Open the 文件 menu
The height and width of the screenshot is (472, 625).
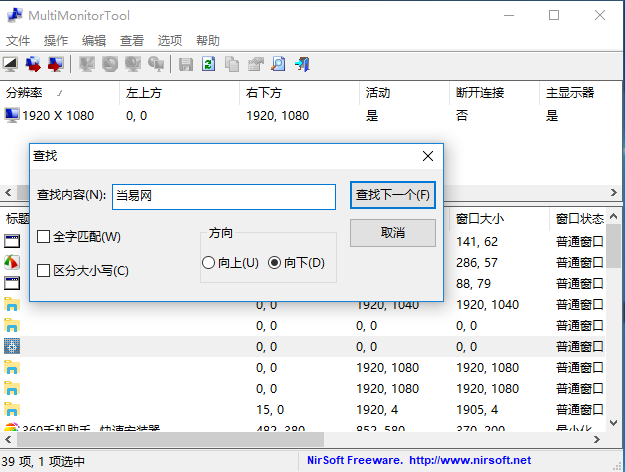coord(19,41)
